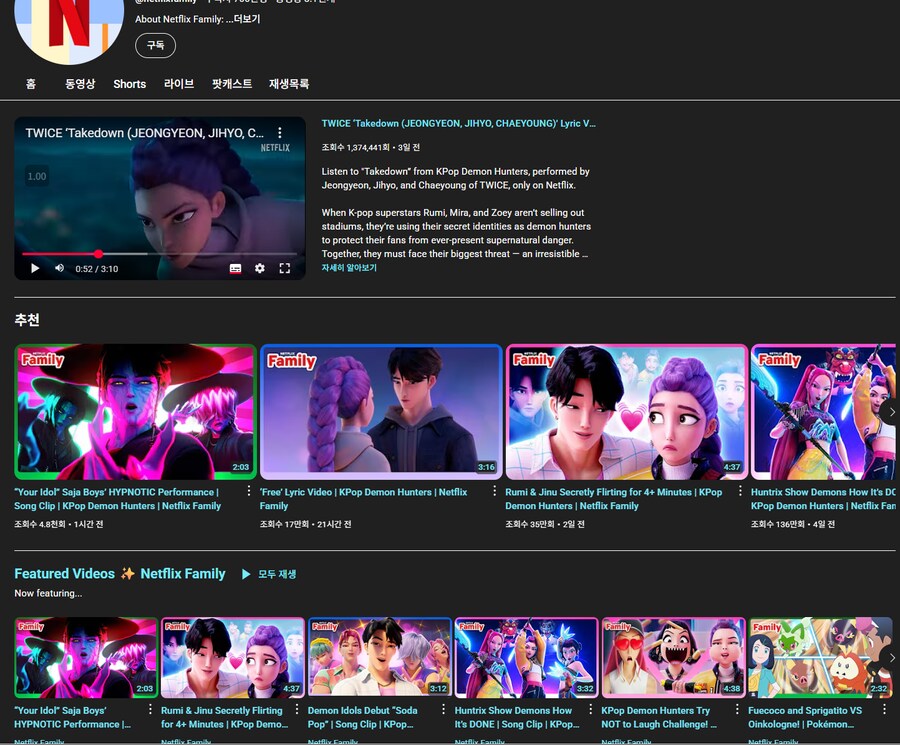
Task: Click the 조회수 1,374,441회 view count text
Action: pos(355,148)
